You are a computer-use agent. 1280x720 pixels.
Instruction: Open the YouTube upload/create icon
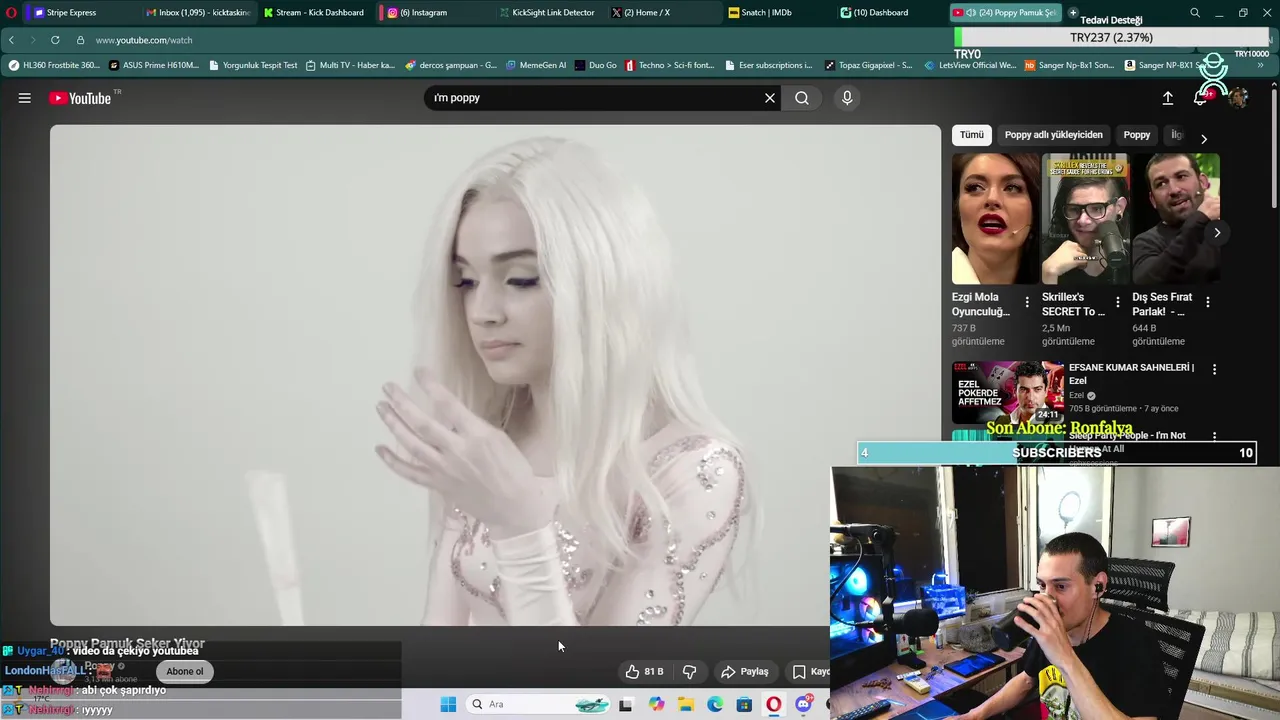1167,98
